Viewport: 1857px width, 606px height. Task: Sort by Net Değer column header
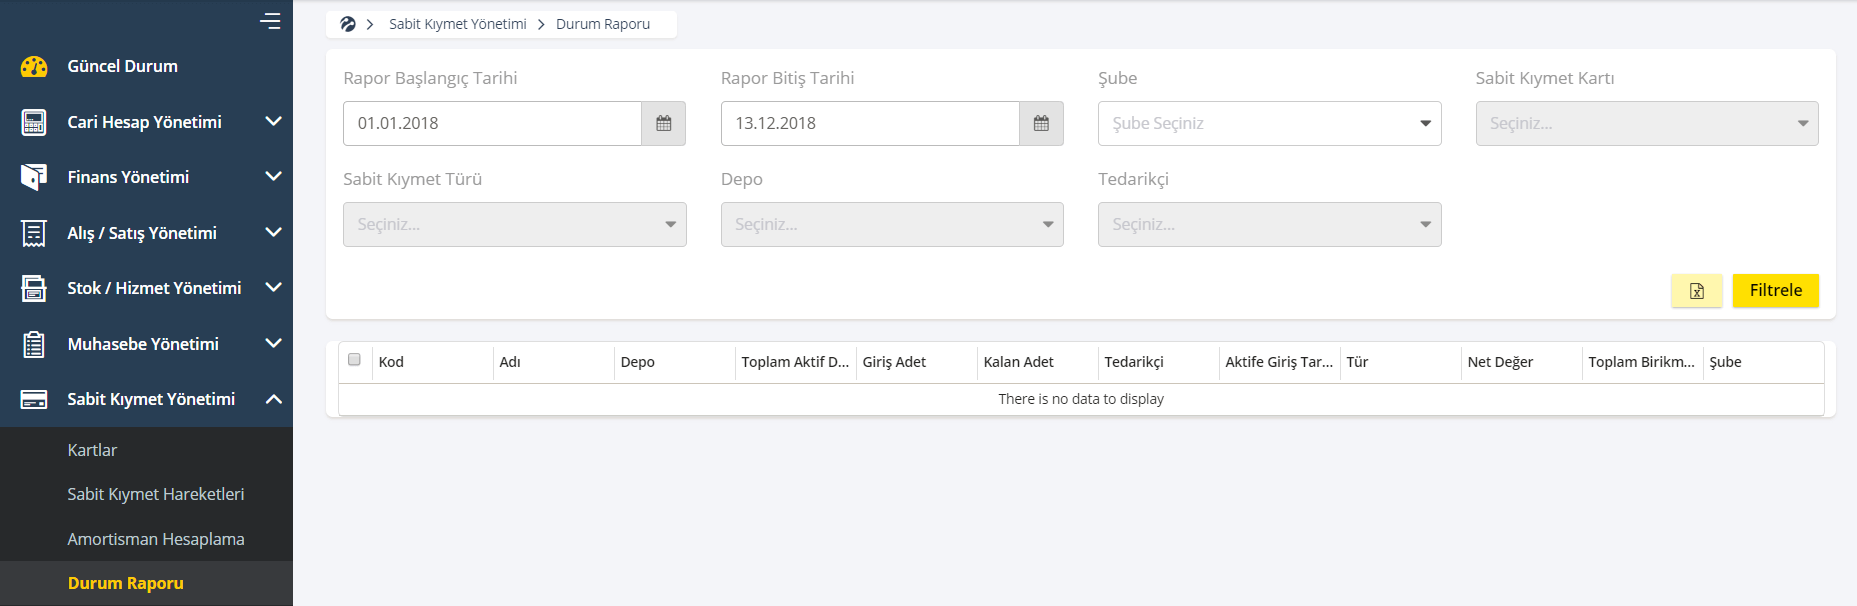coord(1521,362)
